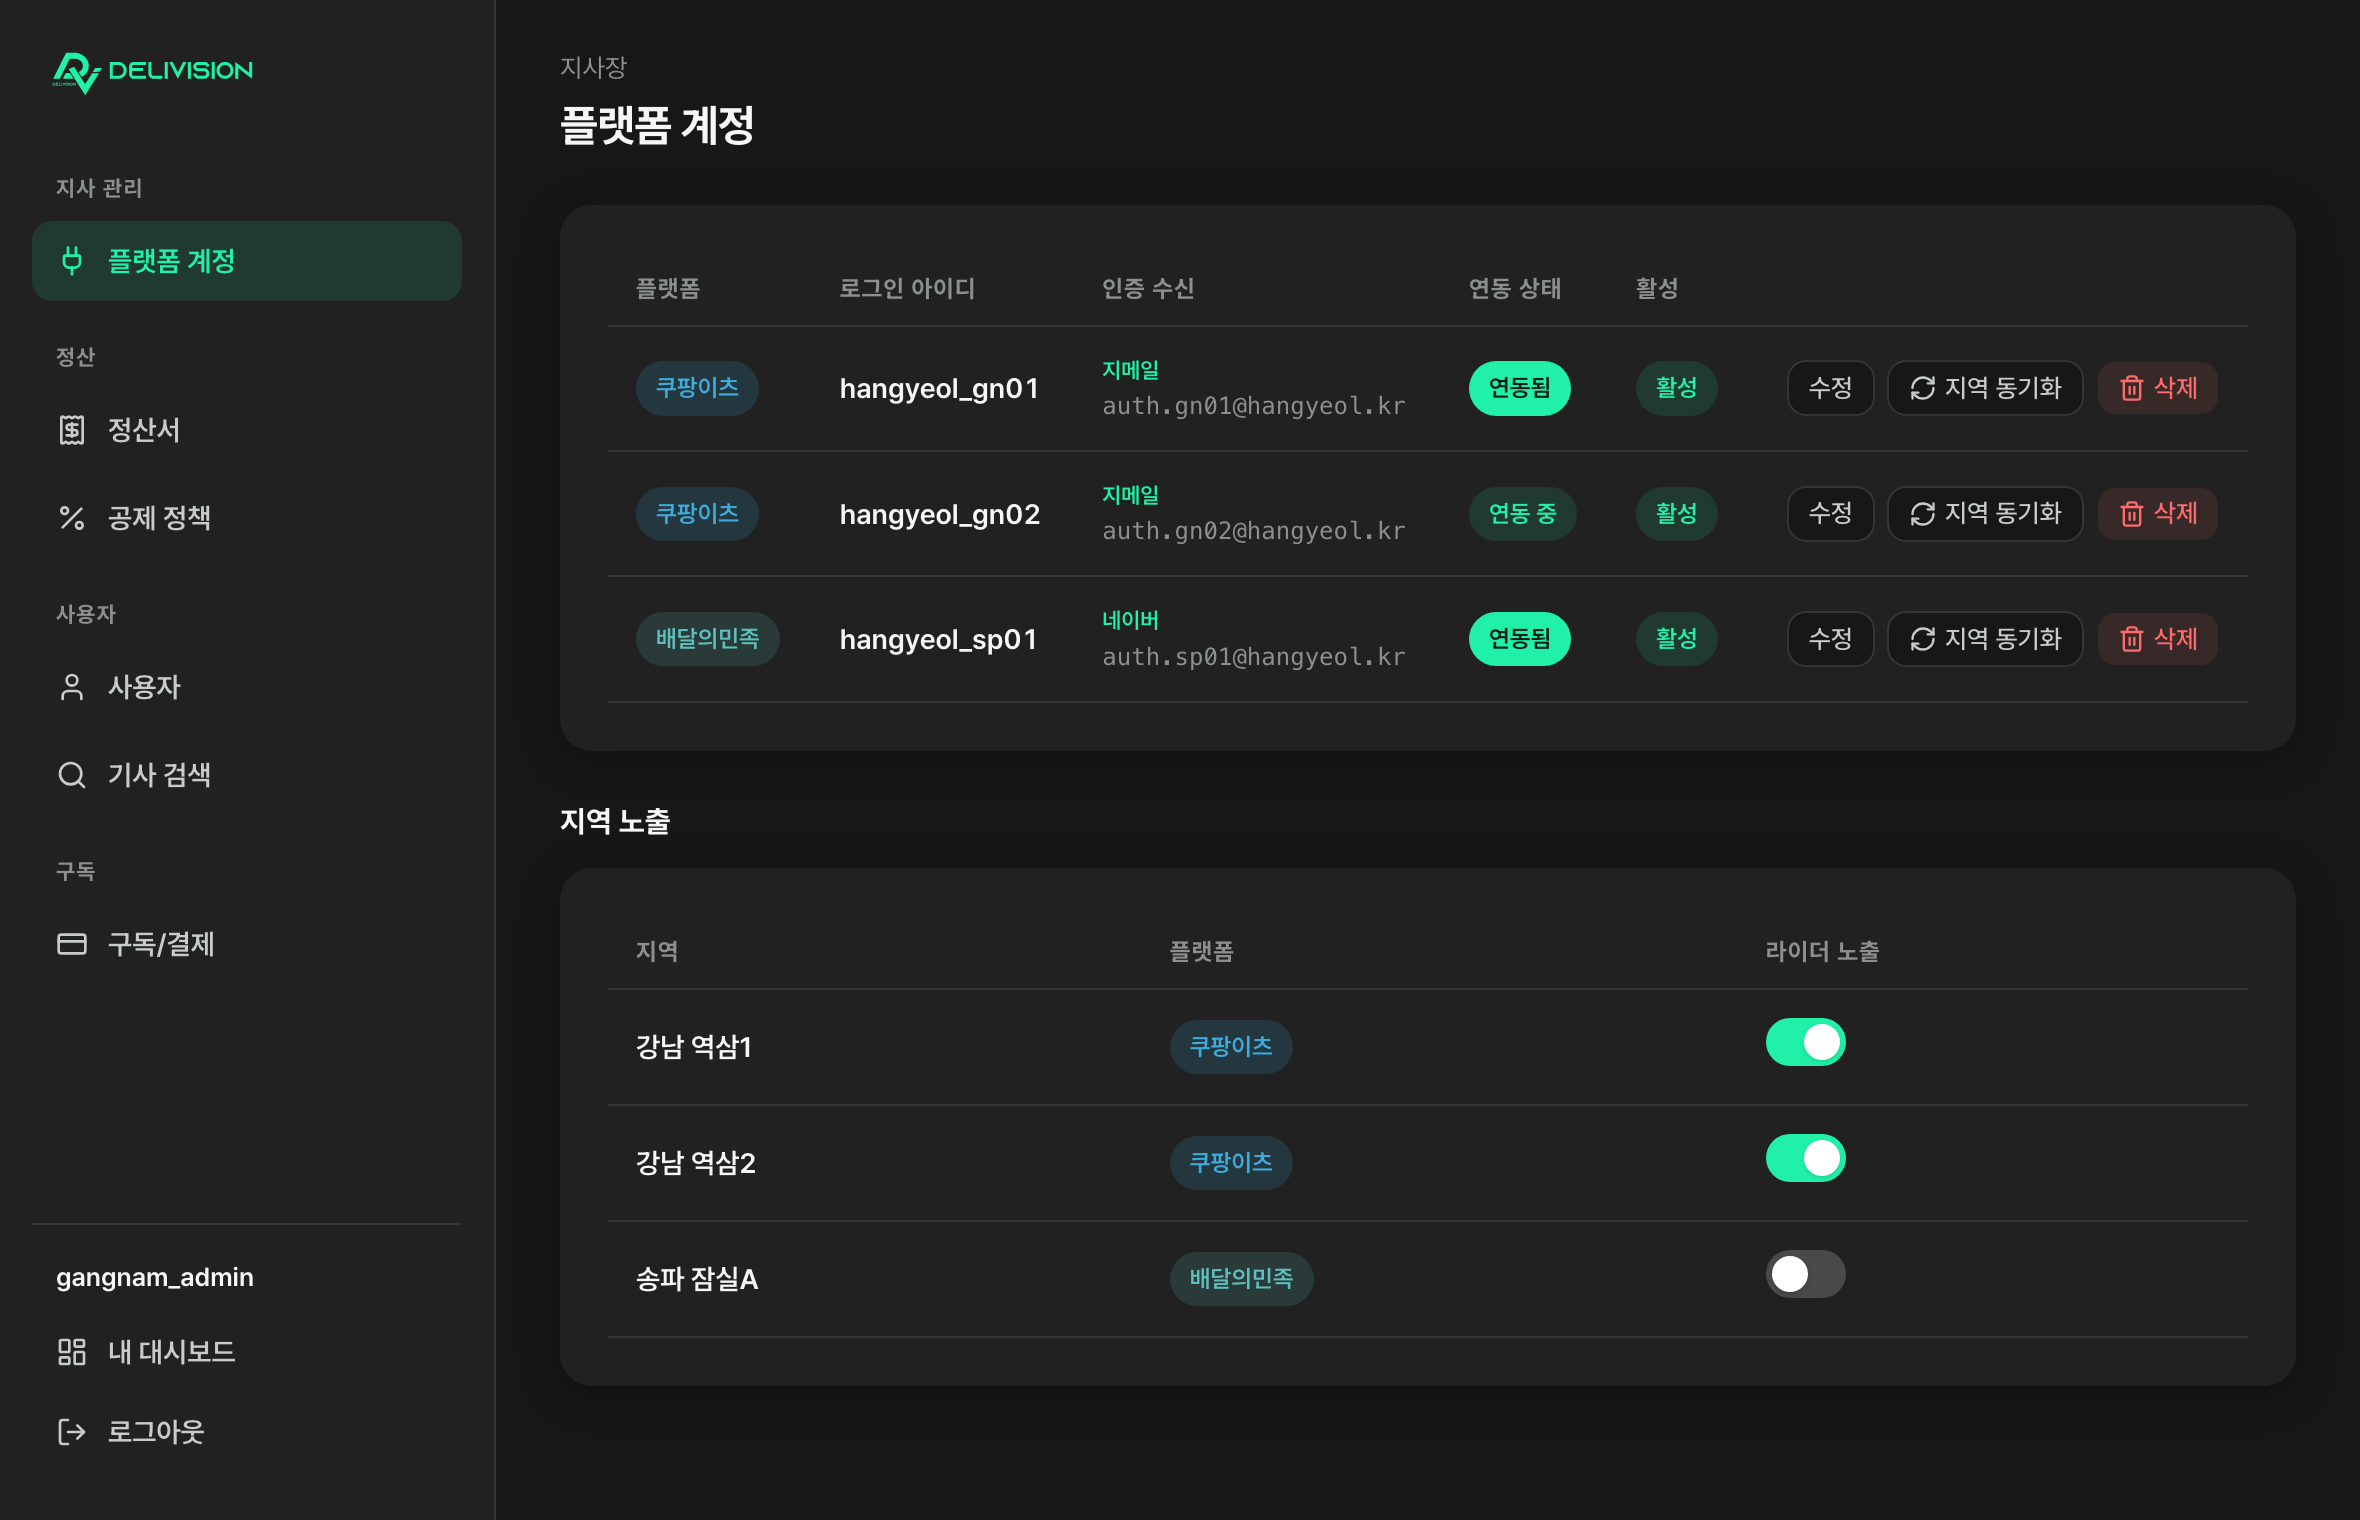Delete the hangyeol_sp01 account with 삭제
The image size is (2360, 1520).
point(2158,639)
